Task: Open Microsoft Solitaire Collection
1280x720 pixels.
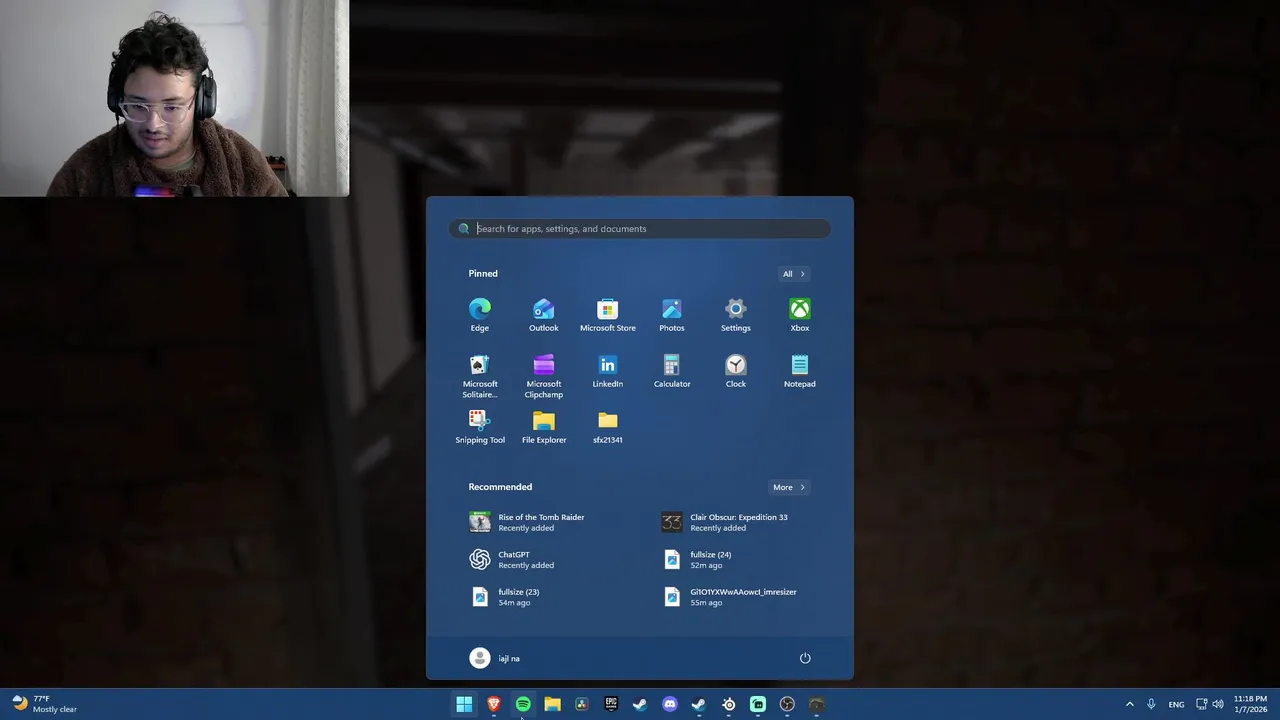Action: (480, 376)
